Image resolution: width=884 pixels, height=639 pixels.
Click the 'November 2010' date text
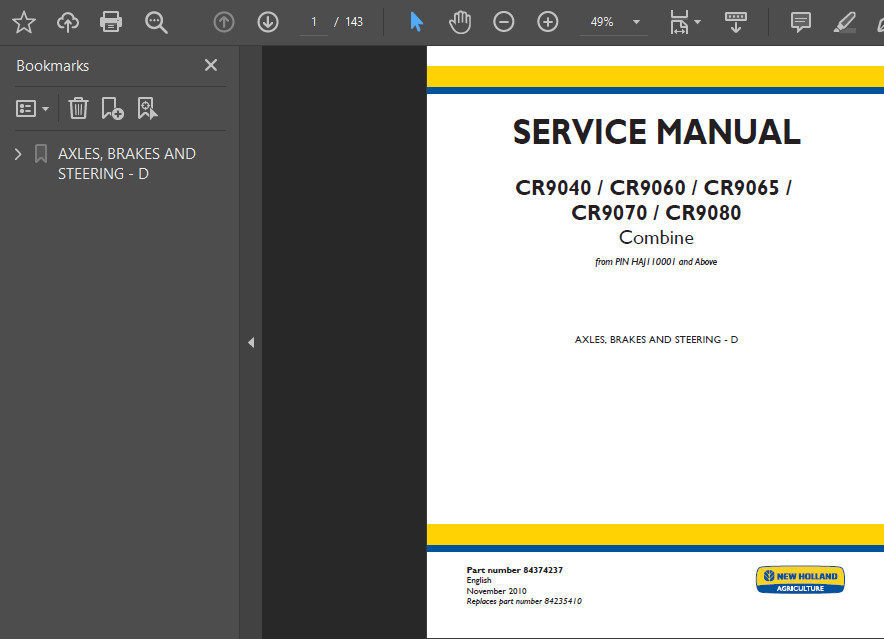(497, 591)
